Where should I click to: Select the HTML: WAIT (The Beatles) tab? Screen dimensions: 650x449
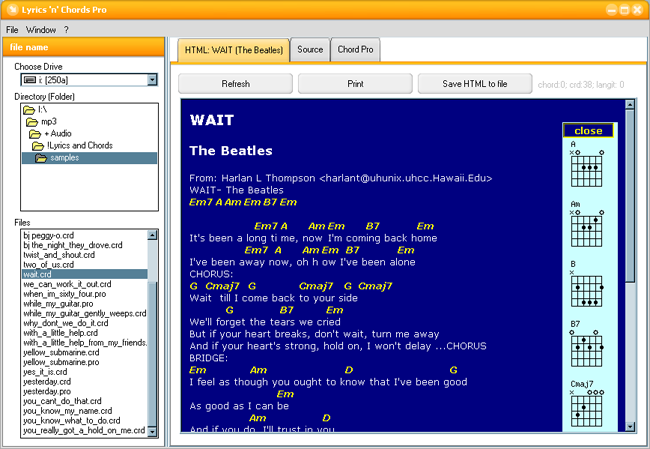pyautogui.click(x=234, y=50)
